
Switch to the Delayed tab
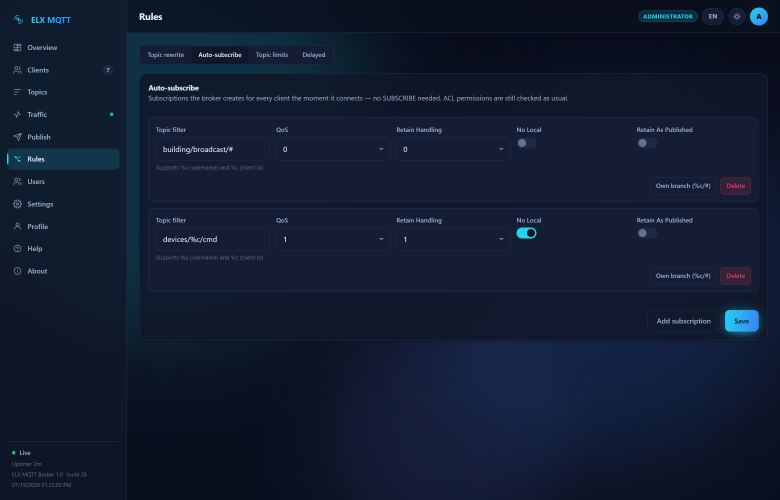pyautogui.click(x=314, y=55)
